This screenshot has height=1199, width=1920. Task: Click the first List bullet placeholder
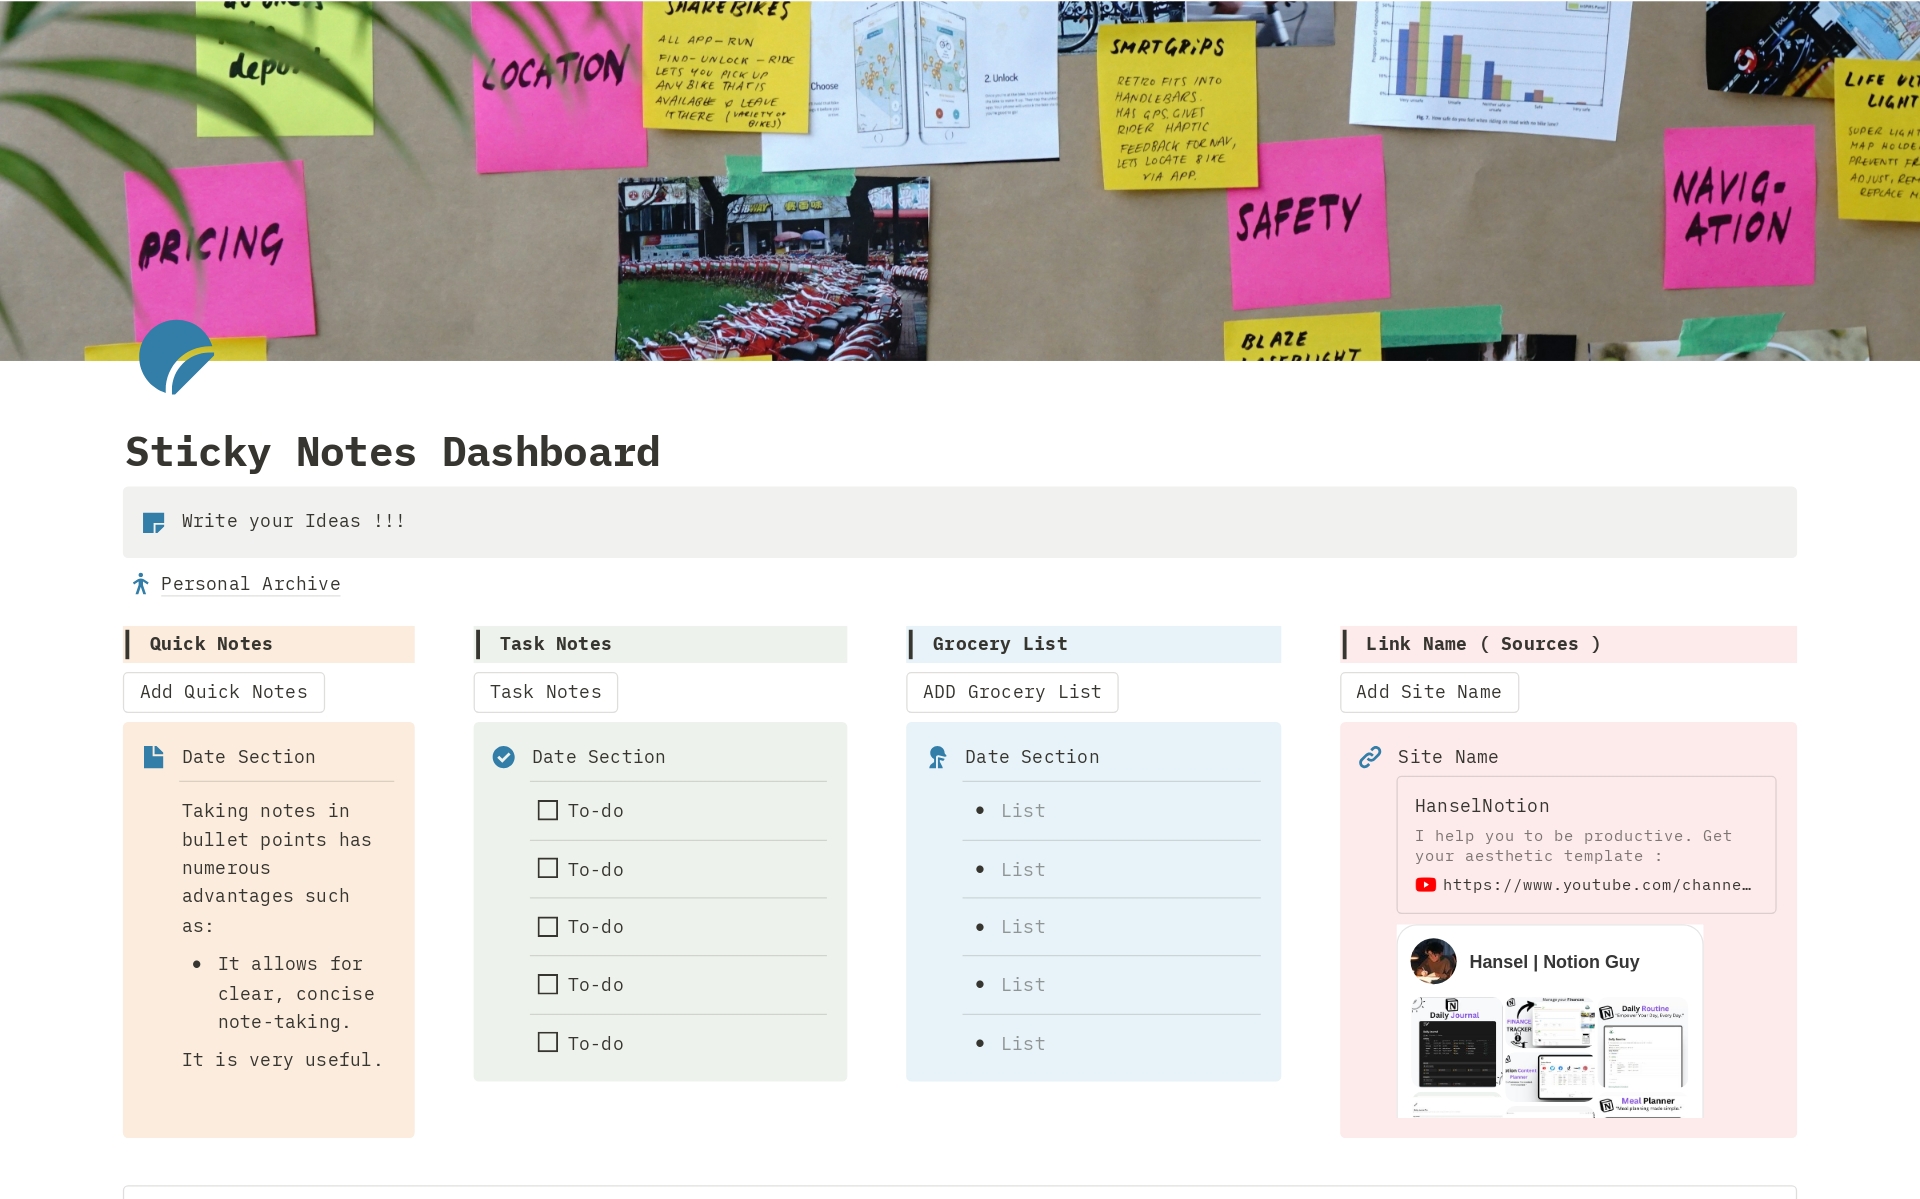coord(1023,811)
